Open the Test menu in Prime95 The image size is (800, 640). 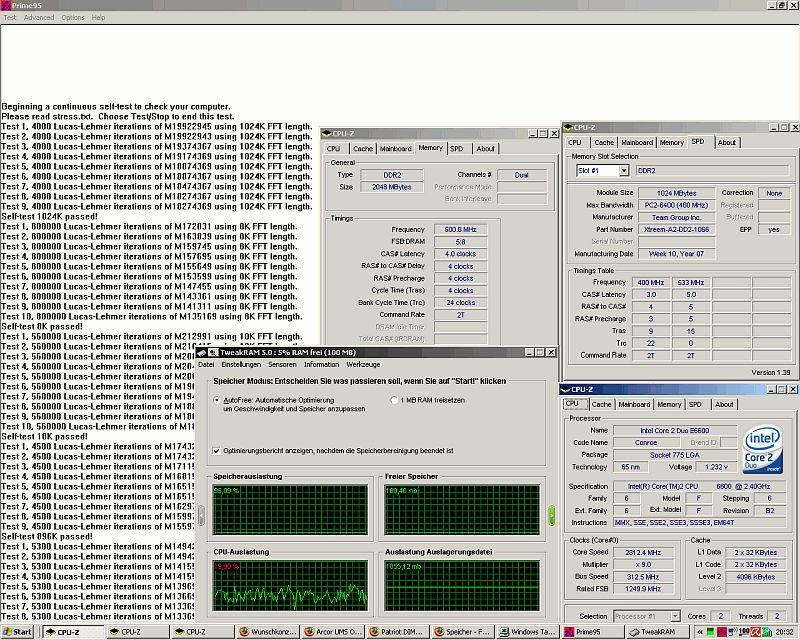pos(10,17)
